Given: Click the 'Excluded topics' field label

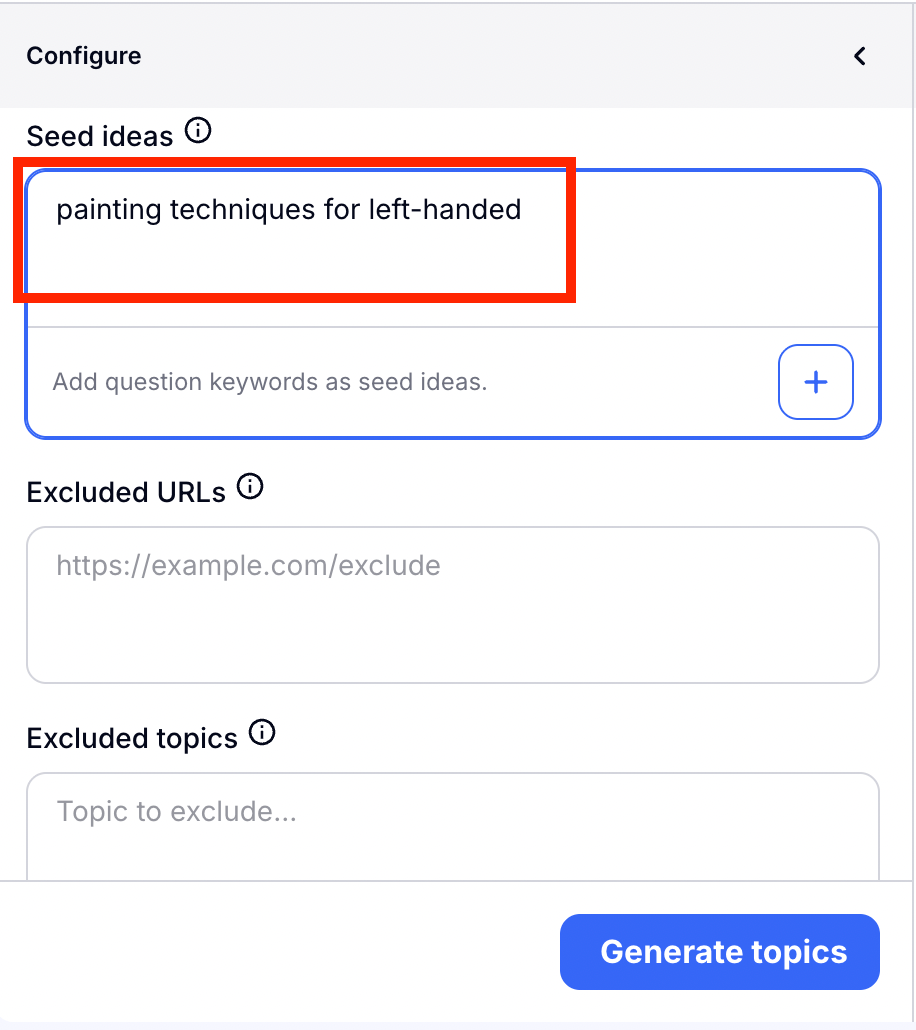Looking at the screenshot, I should [x=132, y=739].
